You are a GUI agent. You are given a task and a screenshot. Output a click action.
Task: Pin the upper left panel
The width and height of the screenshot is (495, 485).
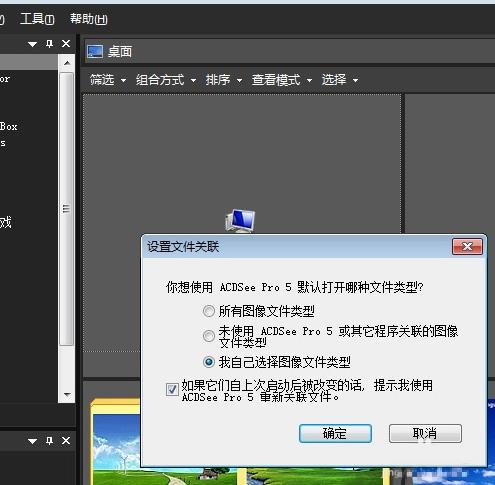(x=49, y=44)
